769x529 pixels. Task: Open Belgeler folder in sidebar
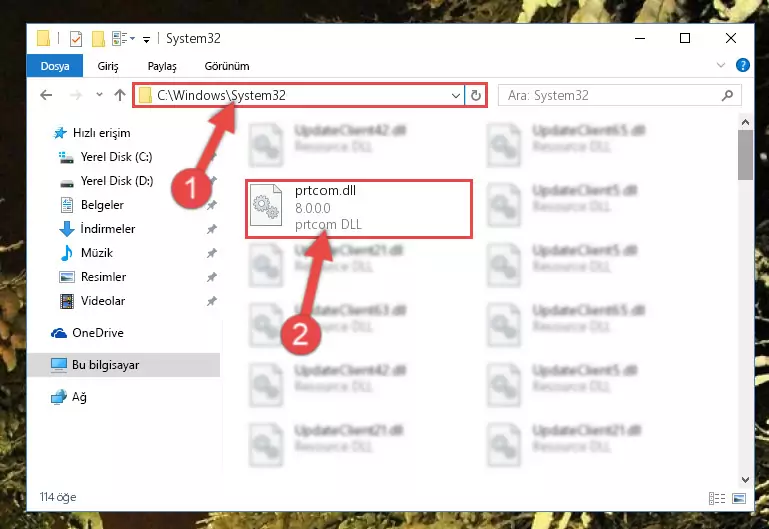(102, 205)
